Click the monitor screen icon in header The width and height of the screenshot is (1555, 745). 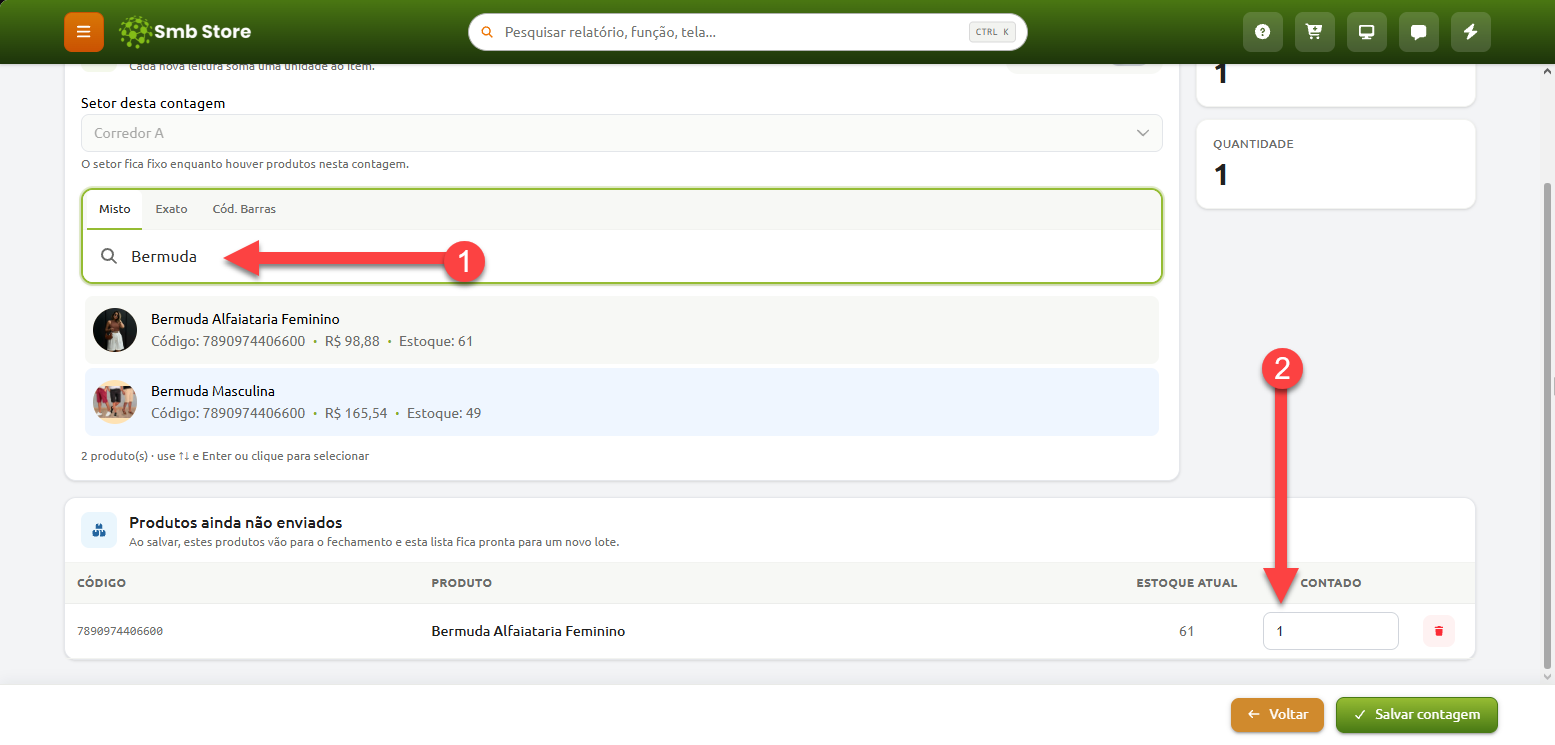point(1366,32)
